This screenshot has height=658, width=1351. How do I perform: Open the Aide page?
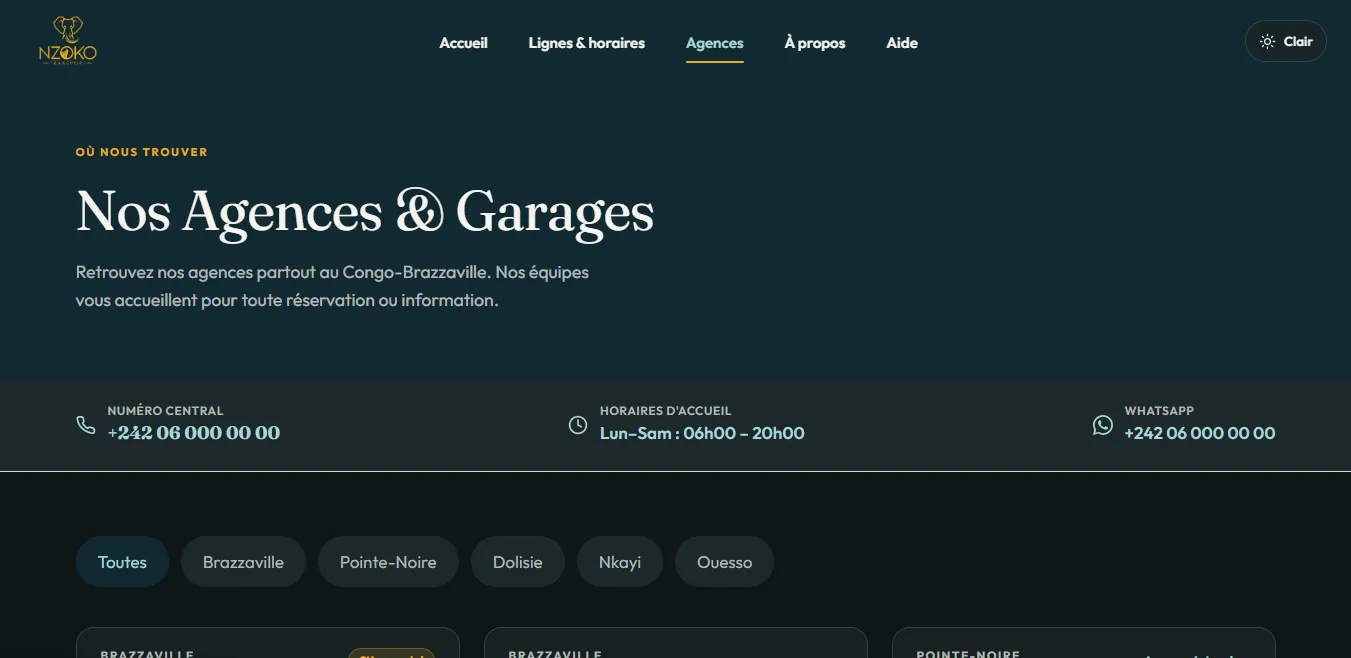902,43
